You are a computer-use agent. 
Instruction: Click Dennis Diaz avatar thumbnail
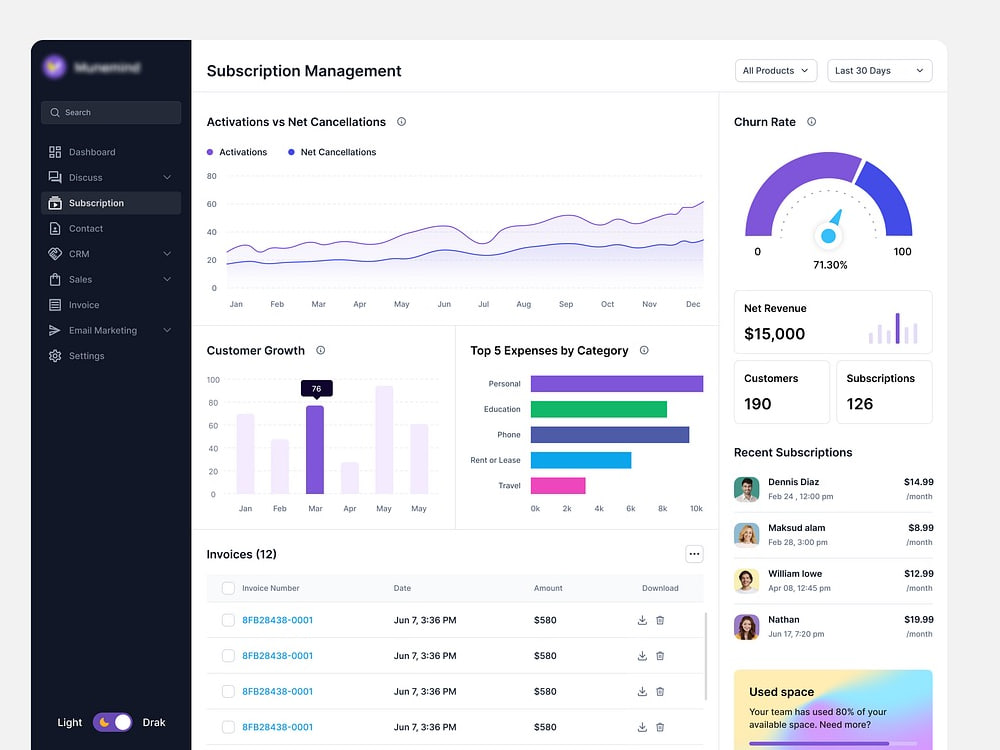(746, 489)
